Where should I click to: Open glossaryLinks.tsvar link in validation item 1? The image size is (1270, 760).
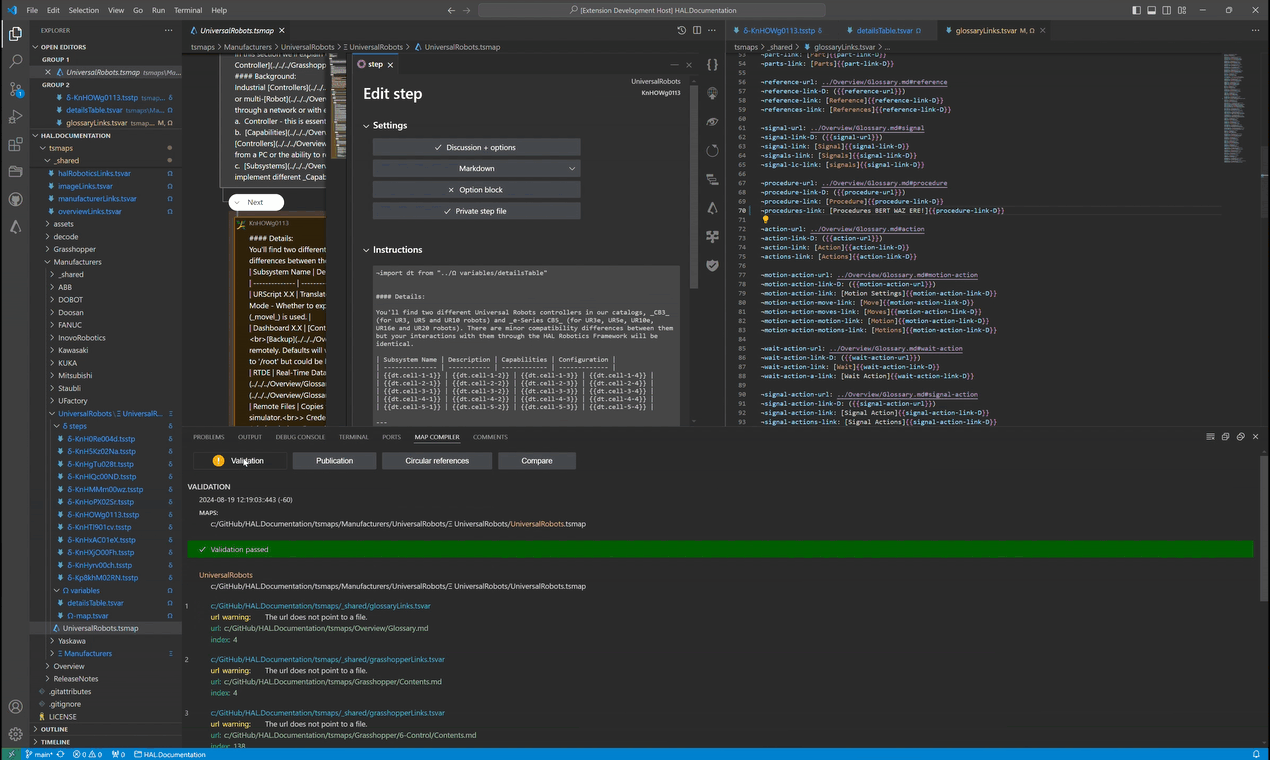[x=320, y=606]
